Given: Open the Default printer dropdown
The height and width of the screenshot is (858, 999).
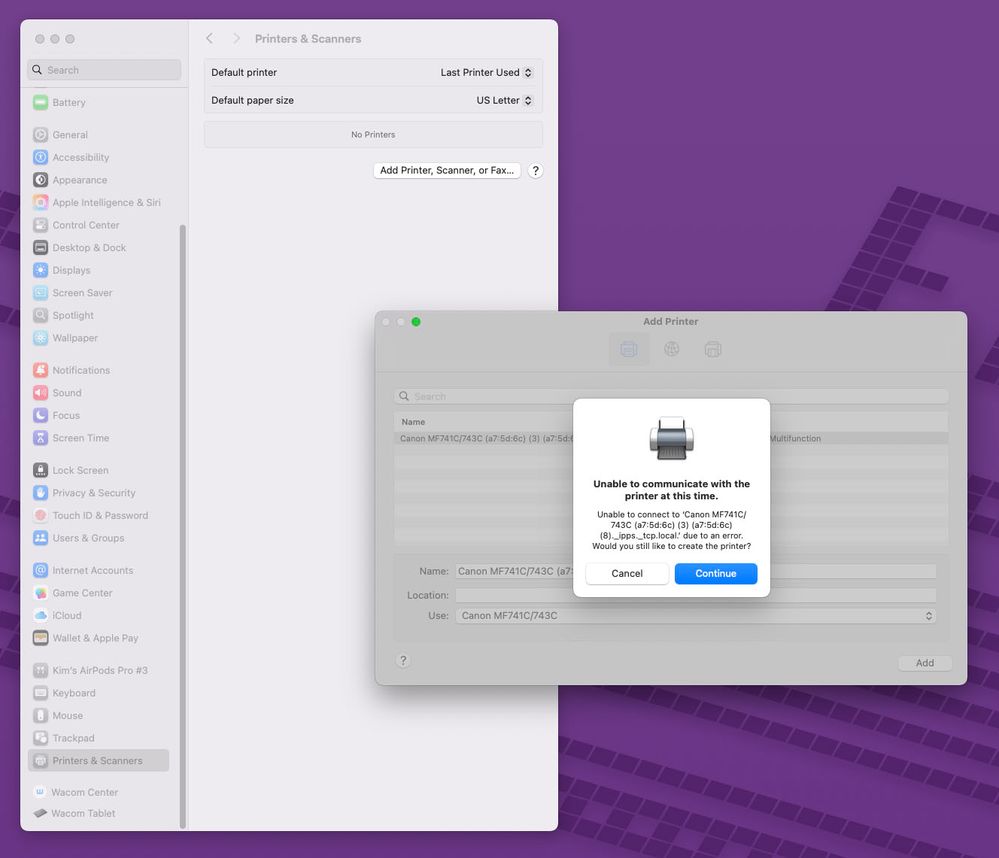Looking at the screenshot, I should [486, 72].
